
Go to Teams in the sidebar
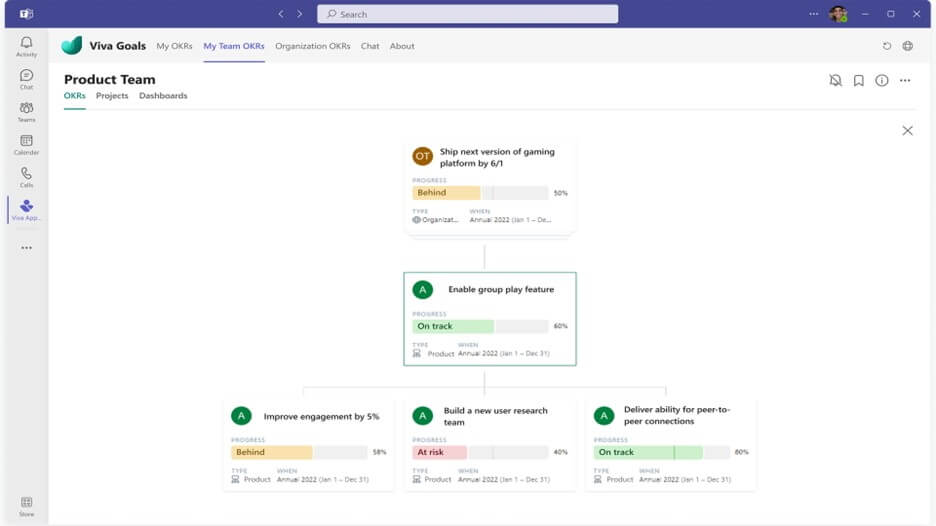pyautogui.click(x=26, y=111)
